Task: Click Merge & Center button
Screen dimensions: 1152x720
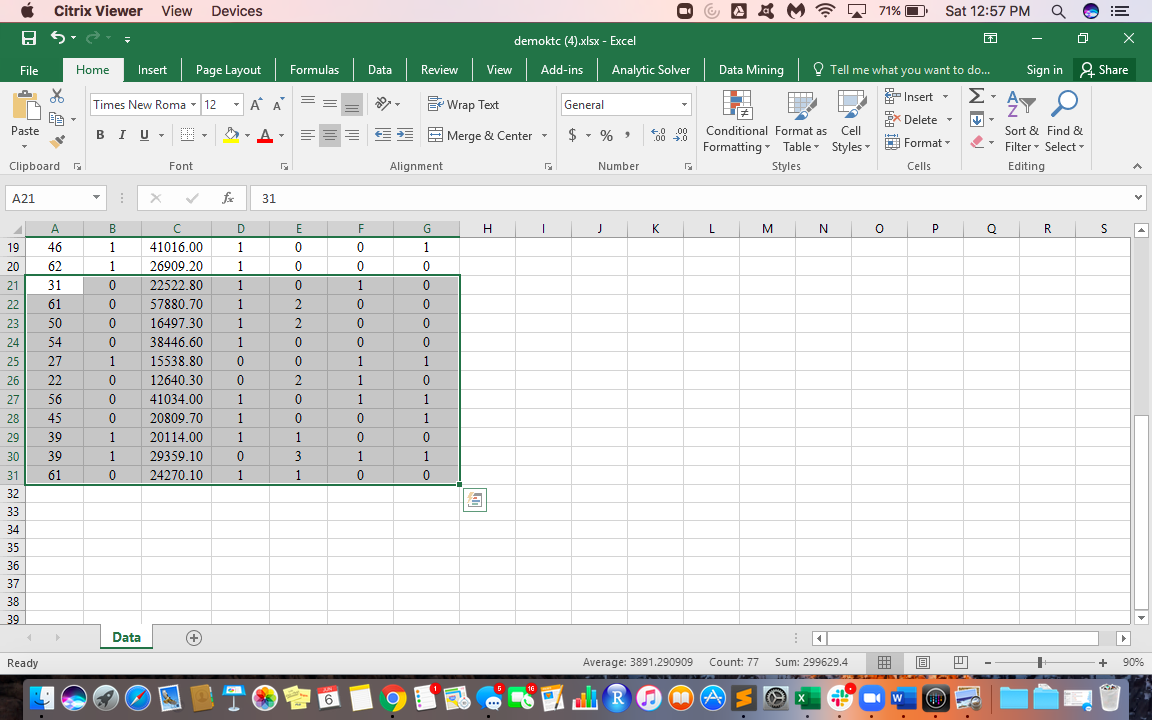Action: click(x=480, y=135)
